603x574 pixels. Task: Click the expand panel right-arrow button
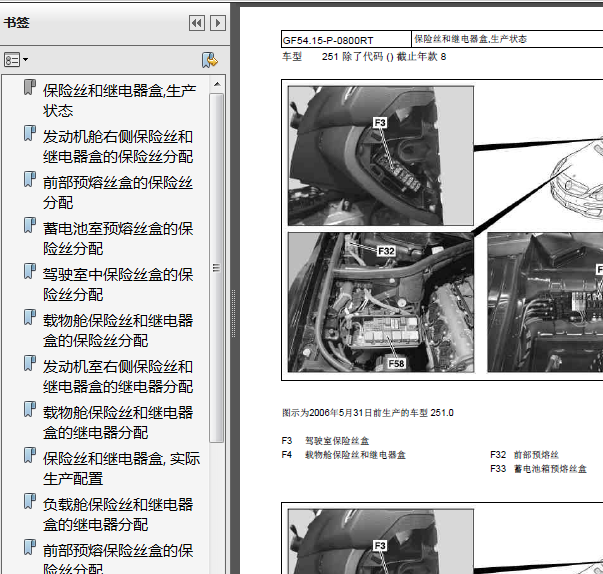coord(218,23)
